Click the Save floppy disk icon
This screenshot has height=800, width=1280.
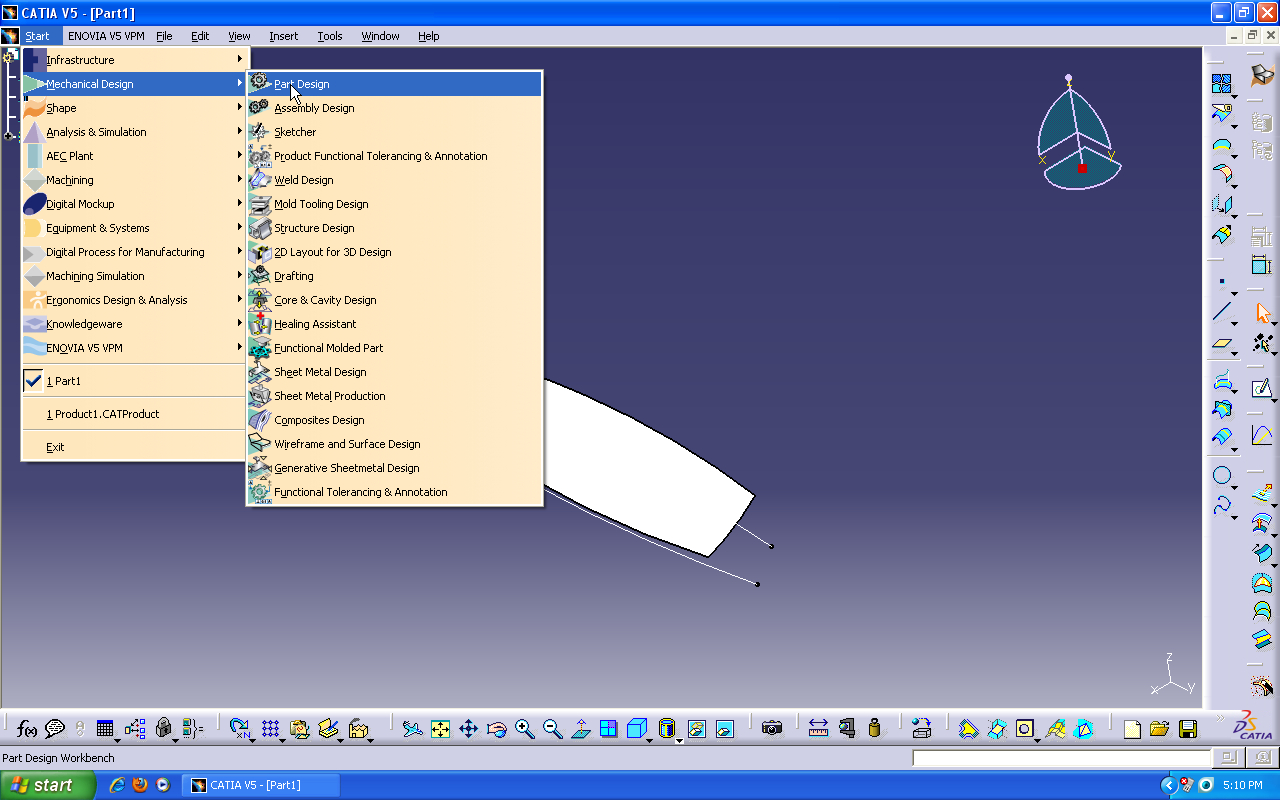point(1187,729)
